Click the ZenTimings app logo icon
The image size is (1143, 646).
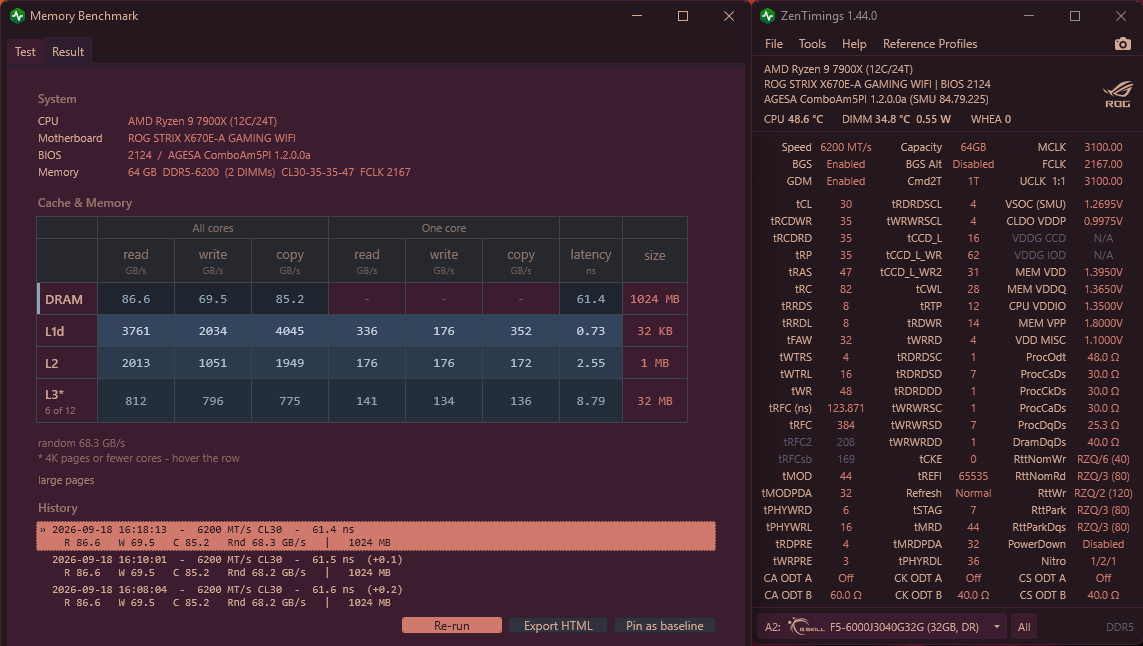pos(768,15)
